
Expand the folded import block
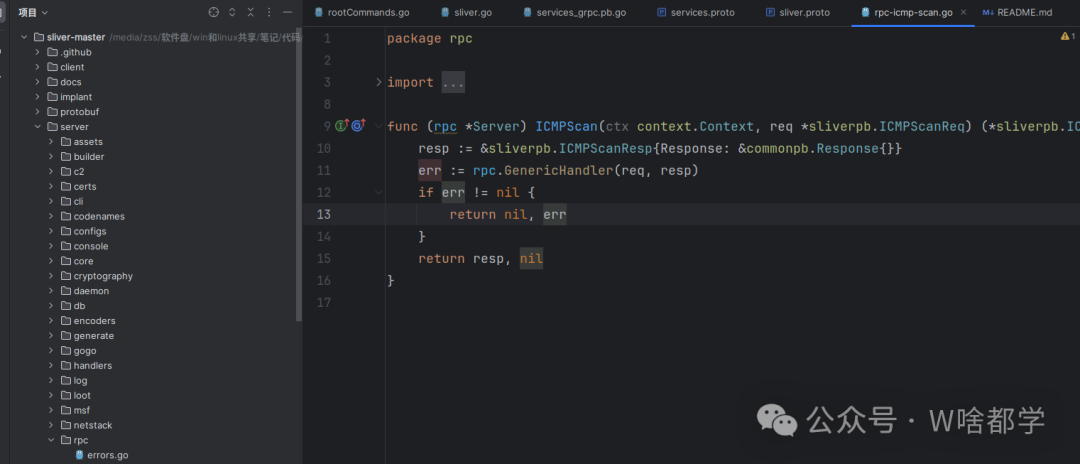[x=379, y=82]
